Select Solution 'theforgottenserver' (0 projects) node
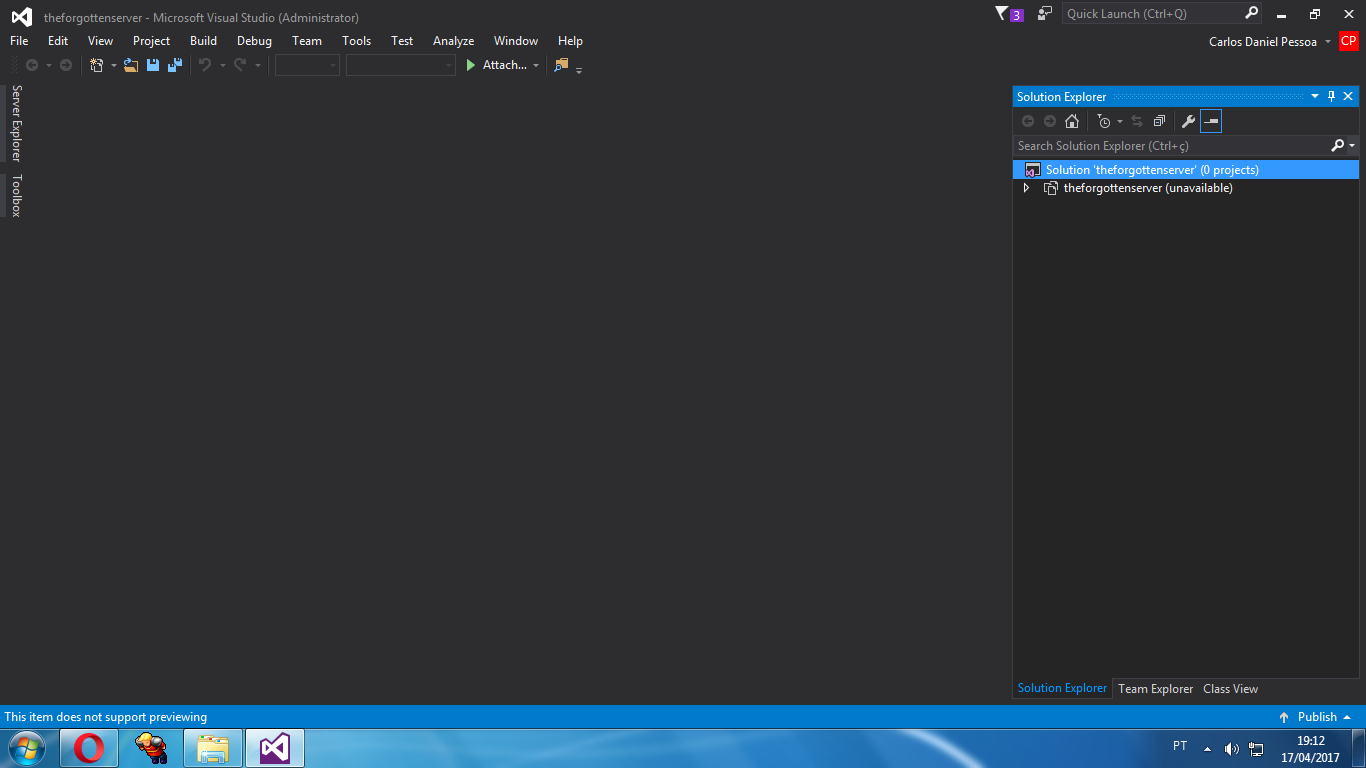 [1186, 170]
